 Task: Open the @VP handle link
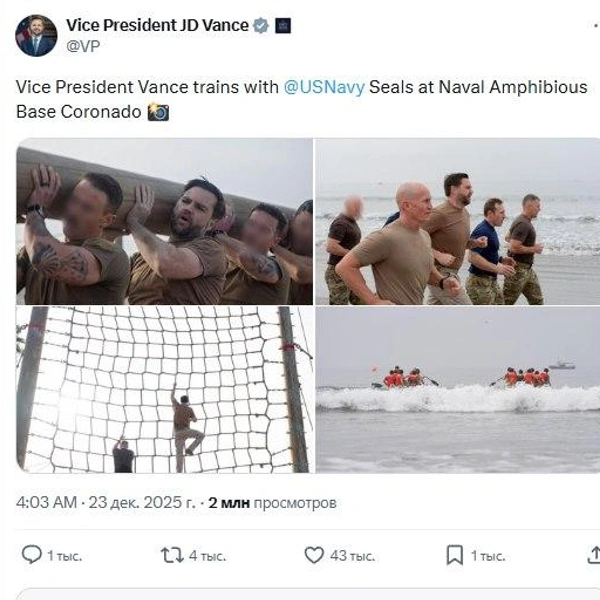[x=83, y=46]
